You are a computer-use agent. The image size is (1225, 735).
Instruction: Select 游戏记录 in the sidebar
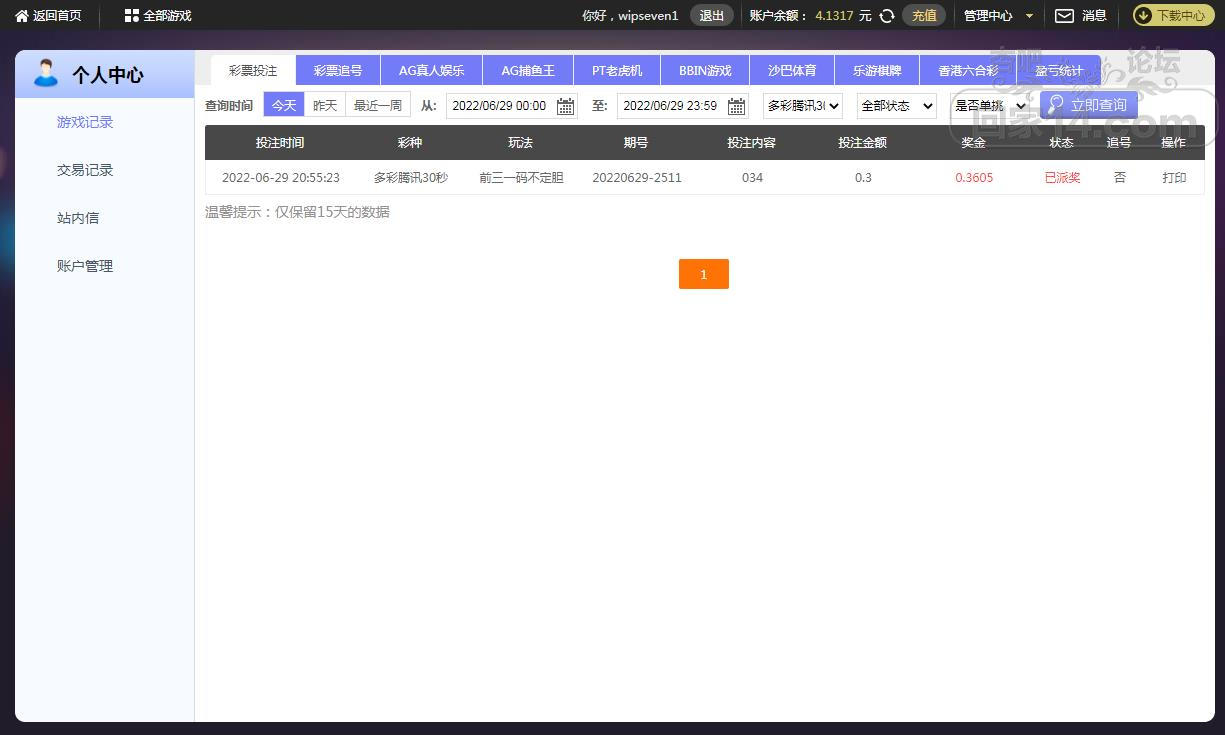(x=85, y=122)
